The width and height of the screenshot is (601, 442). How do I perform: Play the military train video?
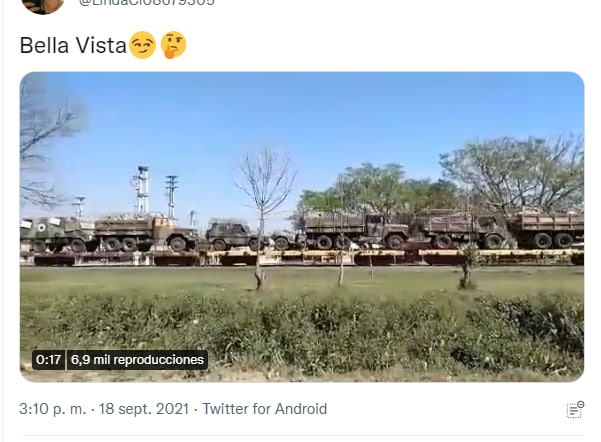pos(302,227)
